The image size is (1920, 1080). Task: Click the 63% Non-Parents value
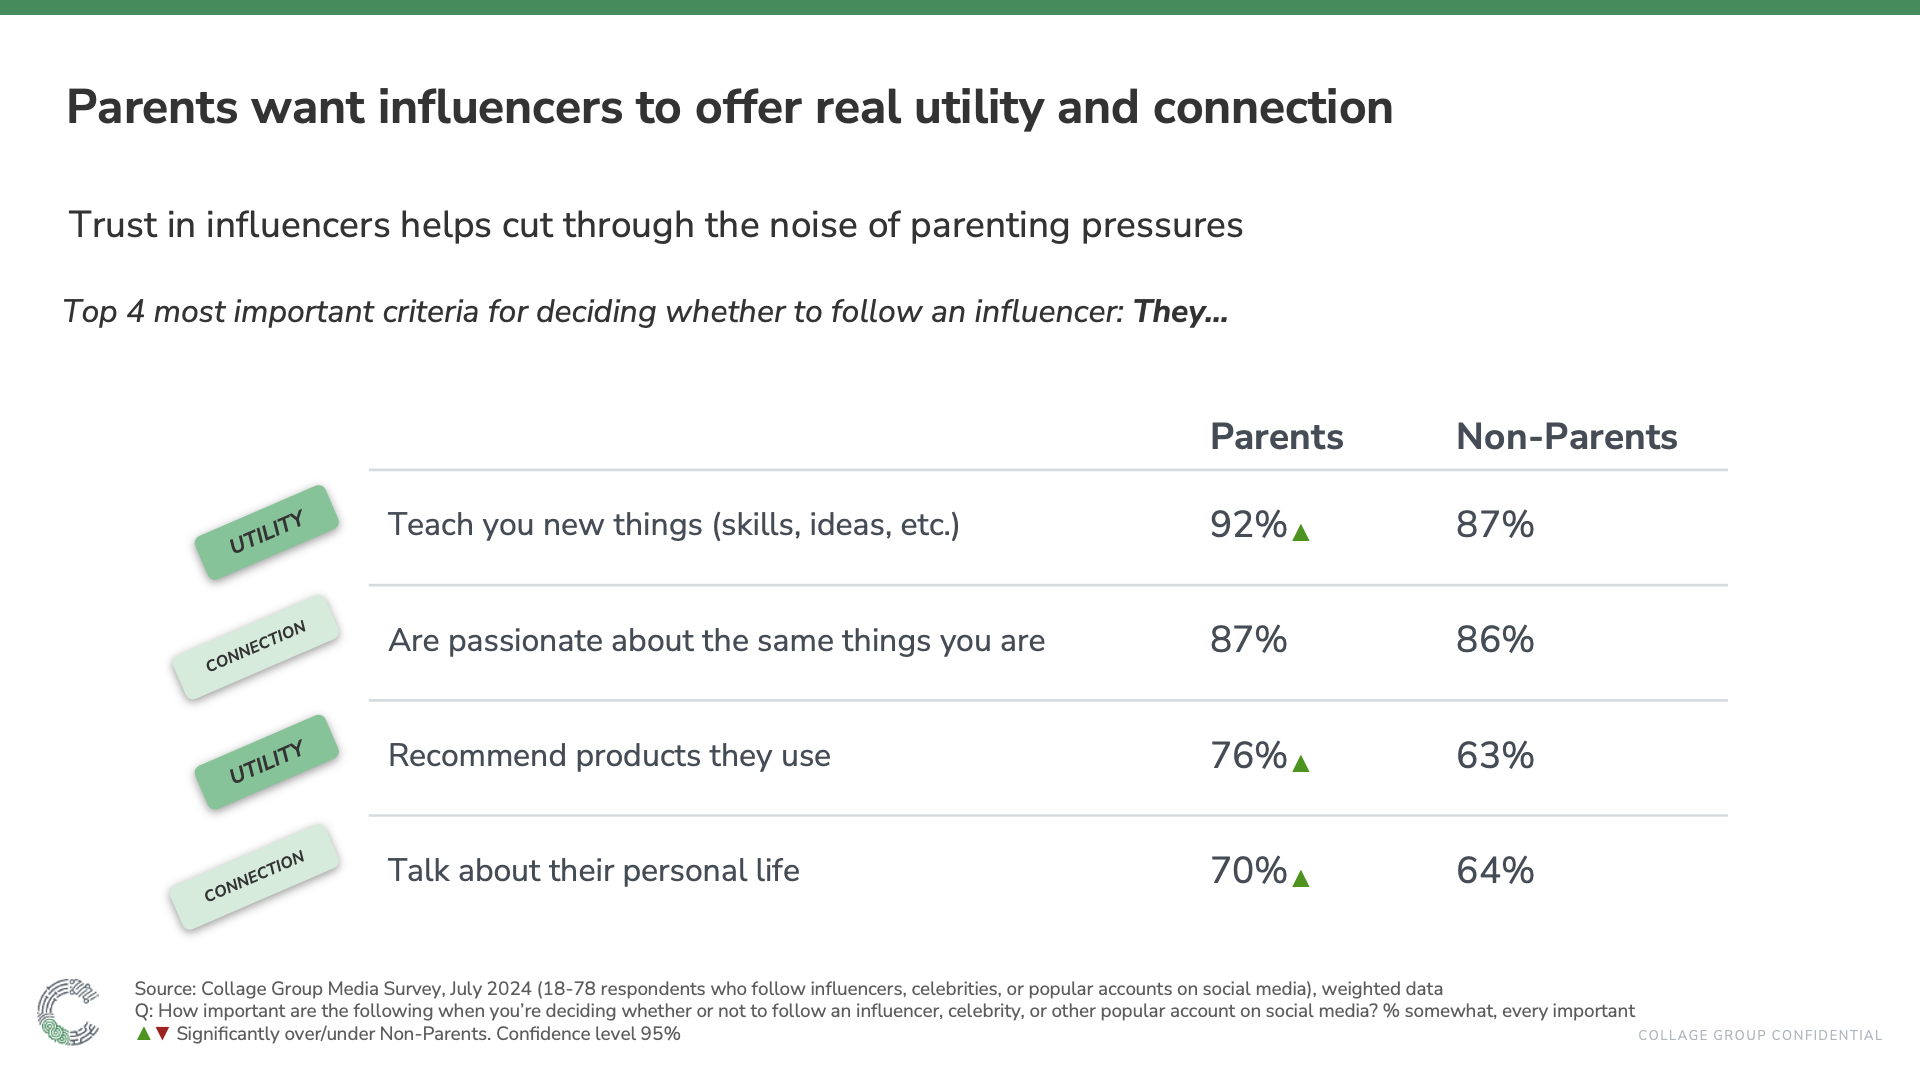(1494, 756)
